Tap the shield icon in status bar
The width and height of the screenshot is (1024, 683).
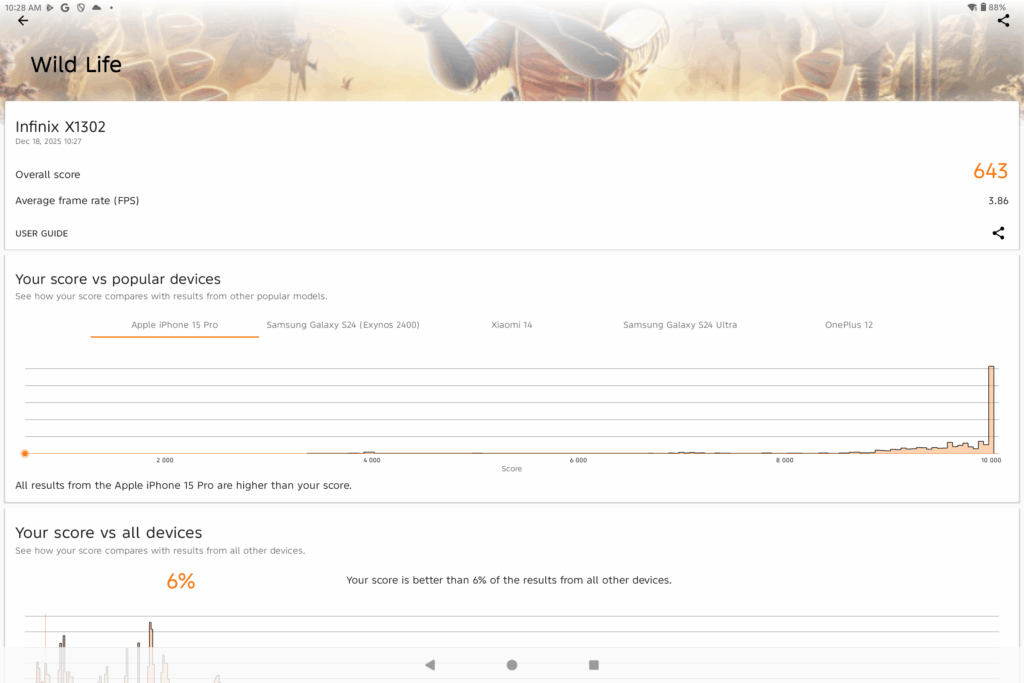click(x=80, y=7)
